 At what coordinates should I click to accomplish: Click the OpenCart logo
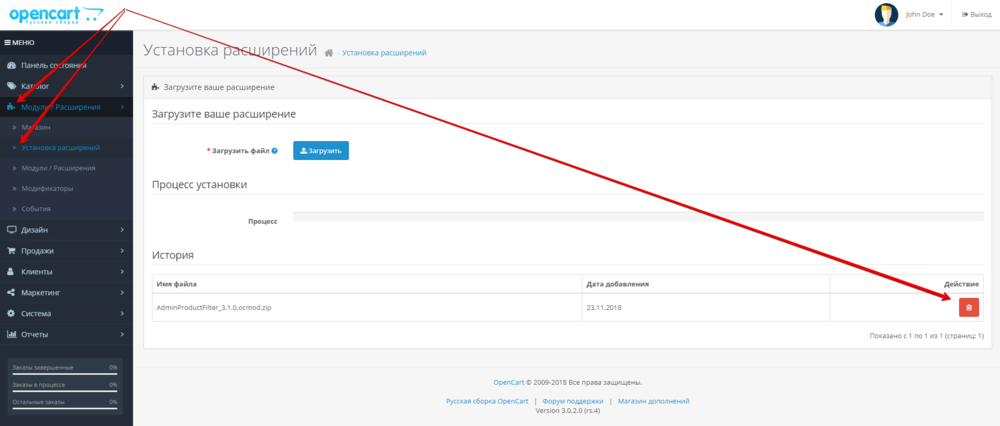click(x=55, y=14)
